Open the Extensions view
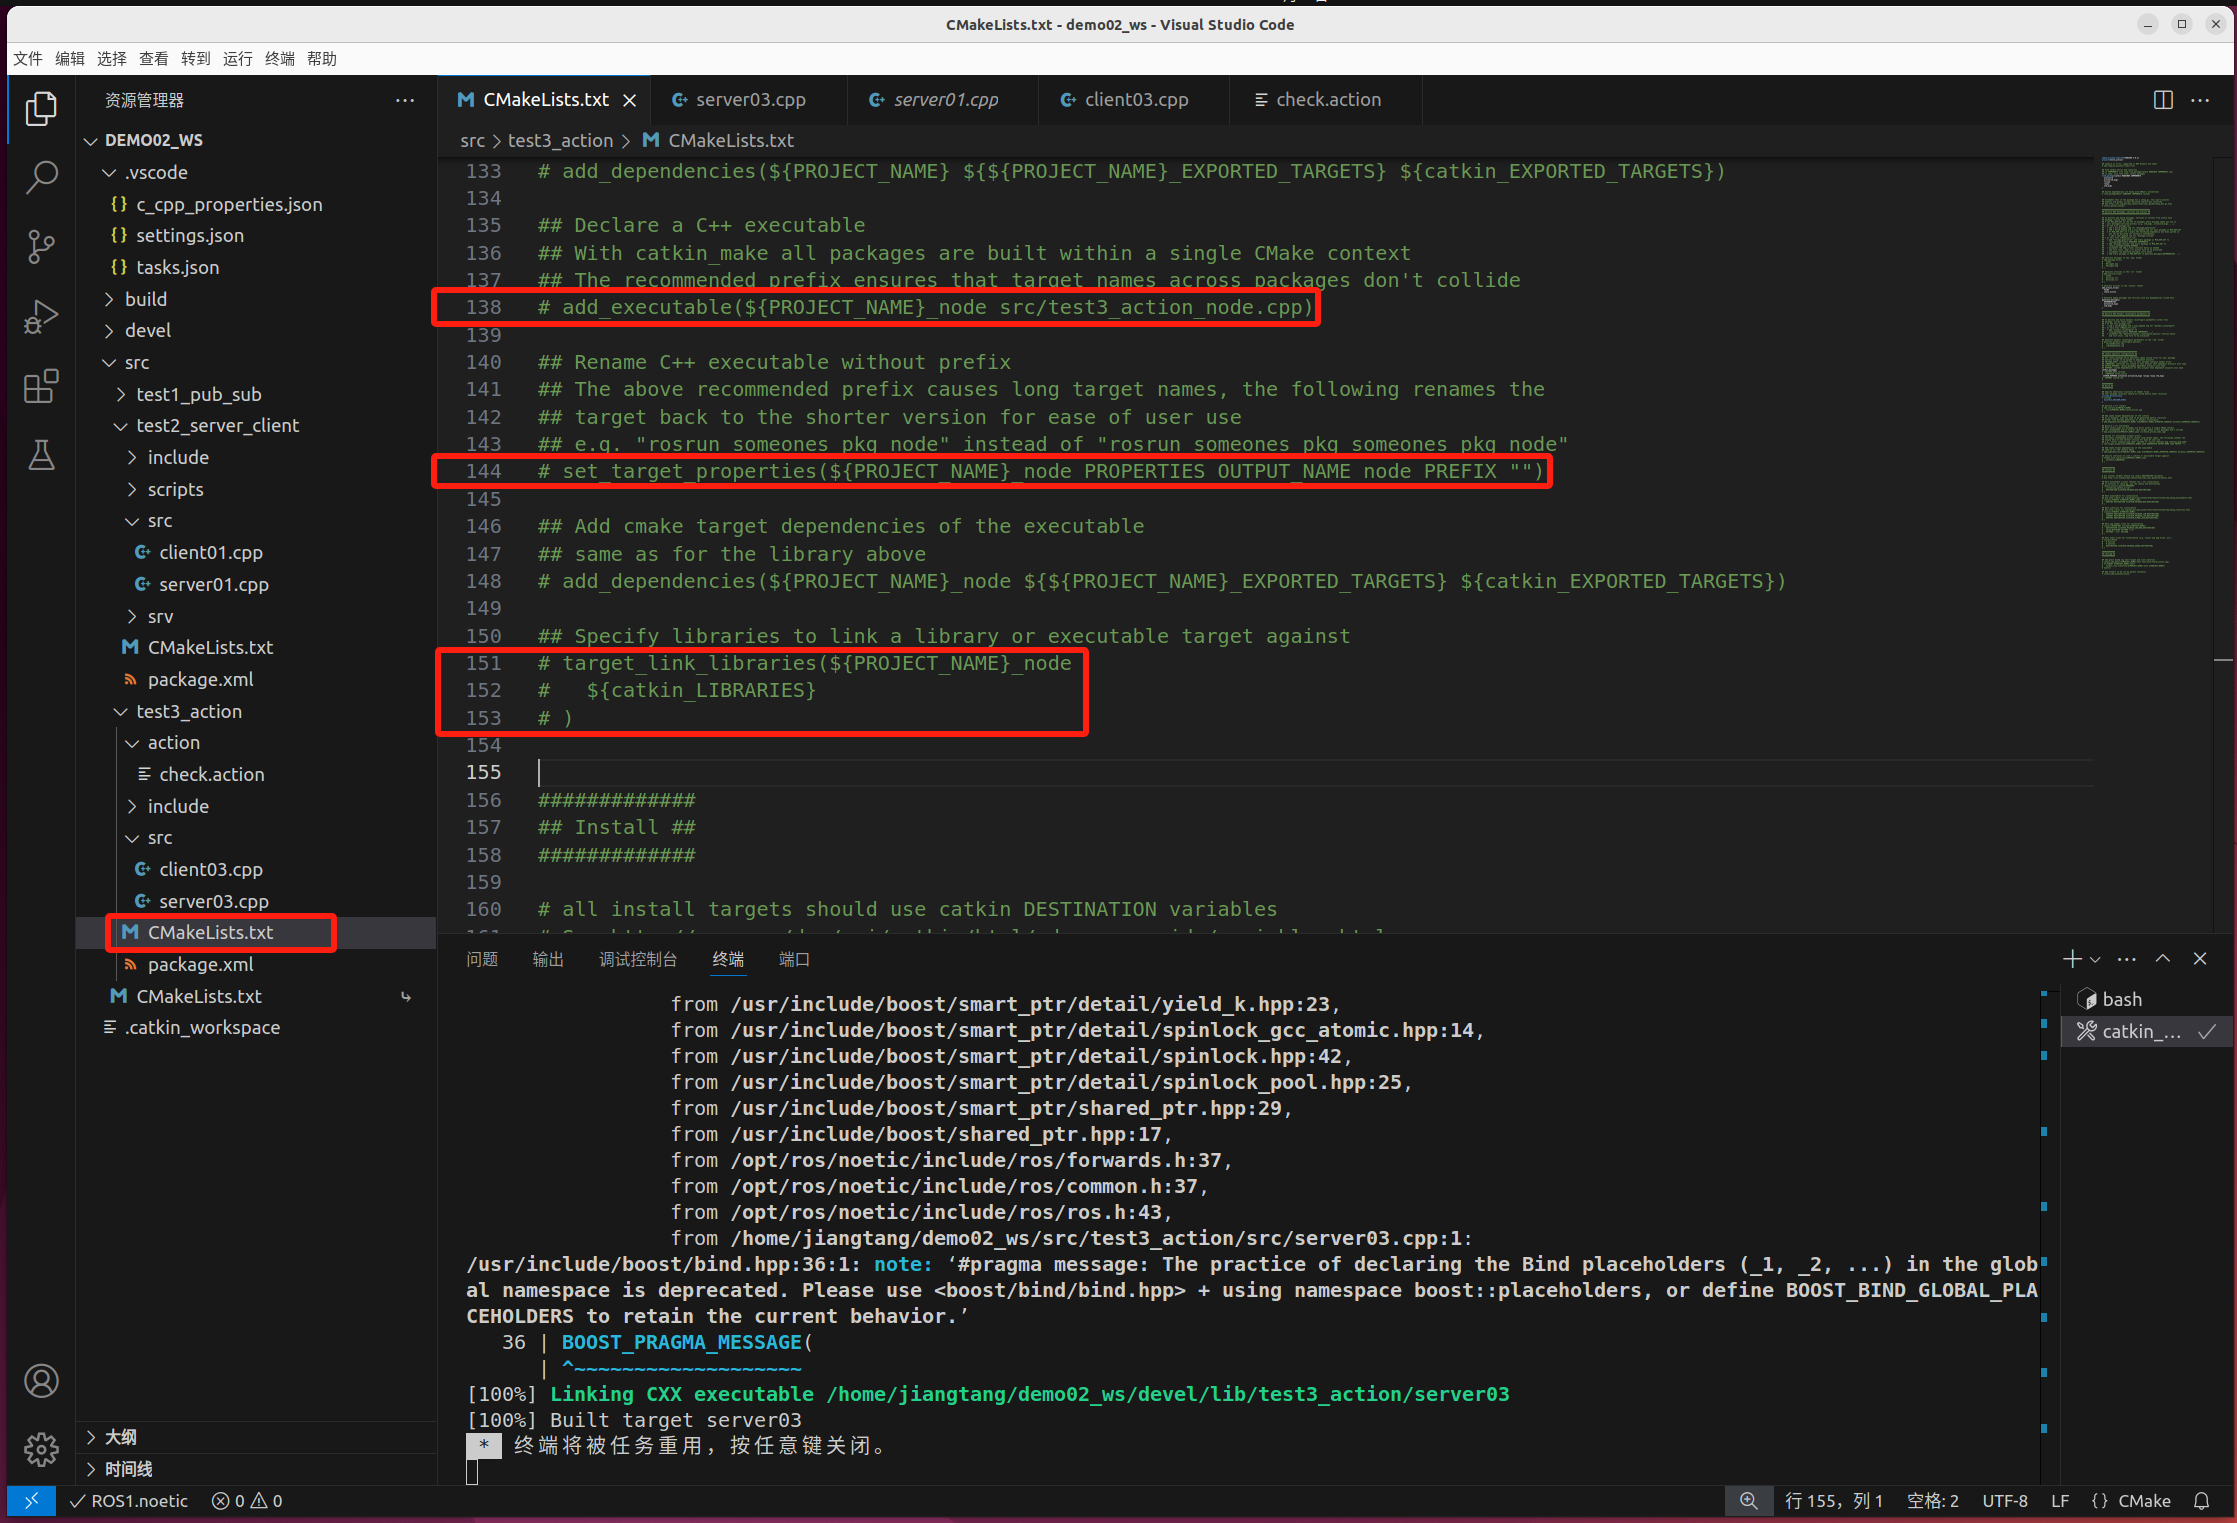2237x1523 pixels. coord(41,386)
